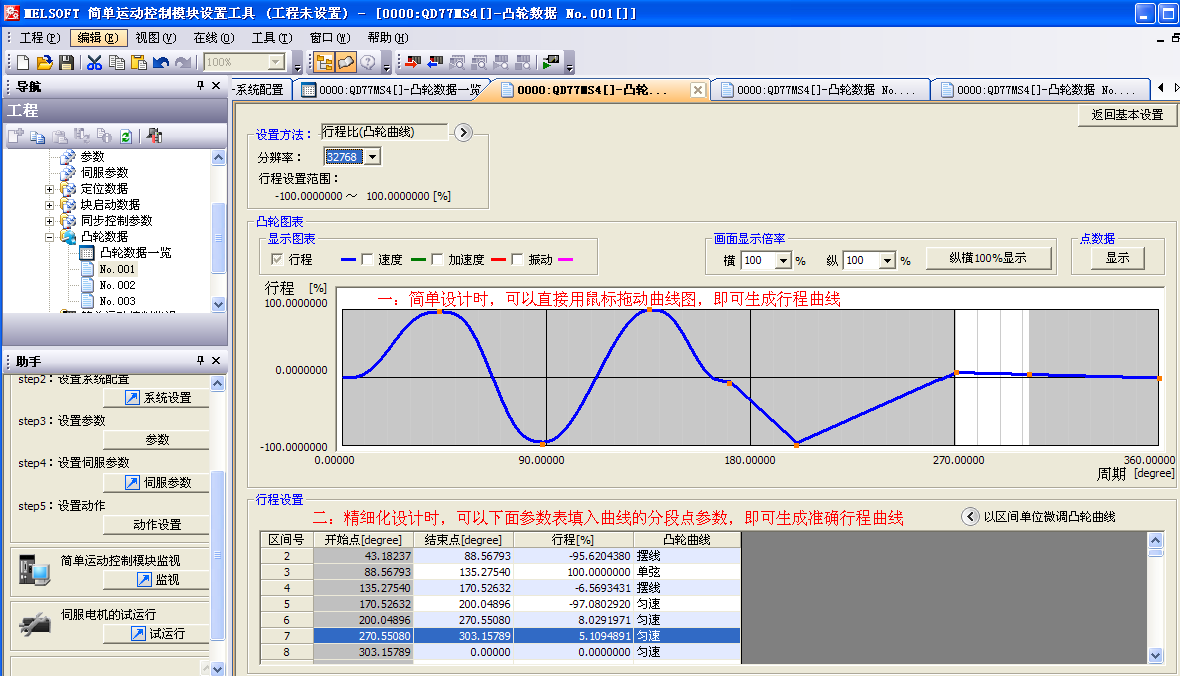Click the write to module icon
1180x676 pixels.
(412, 63)
